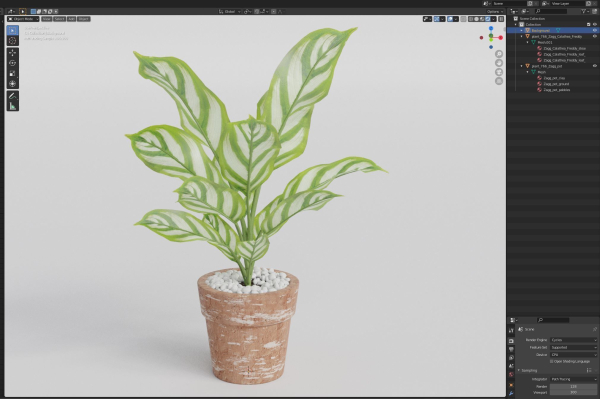Open the Integrator Path Tracing dropdown

click(573, 379)
